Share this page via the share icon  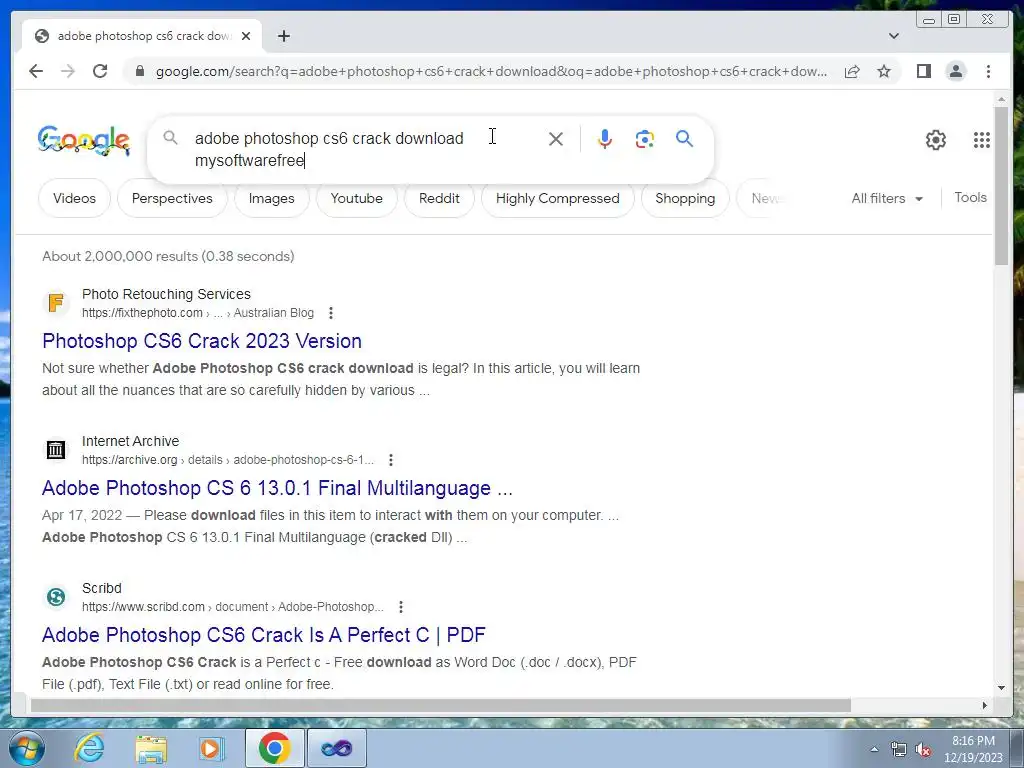pos(852,71)
